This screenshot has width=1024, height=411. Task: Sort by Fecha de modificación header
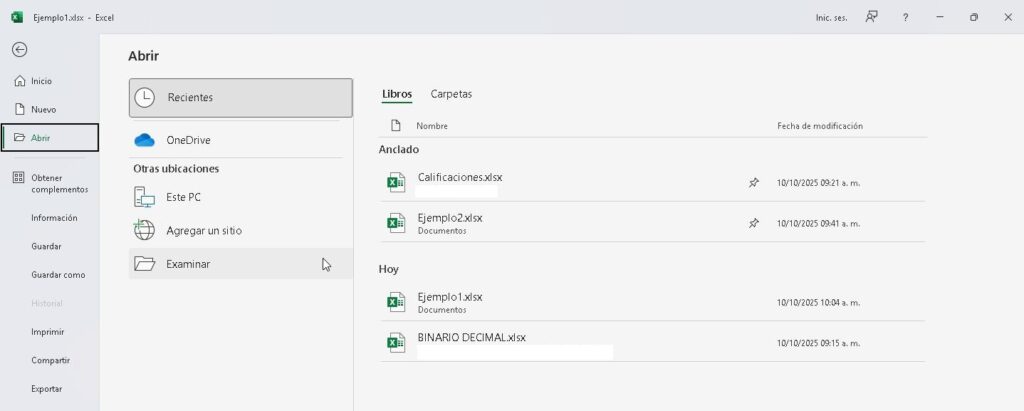(x=820, y=126)
